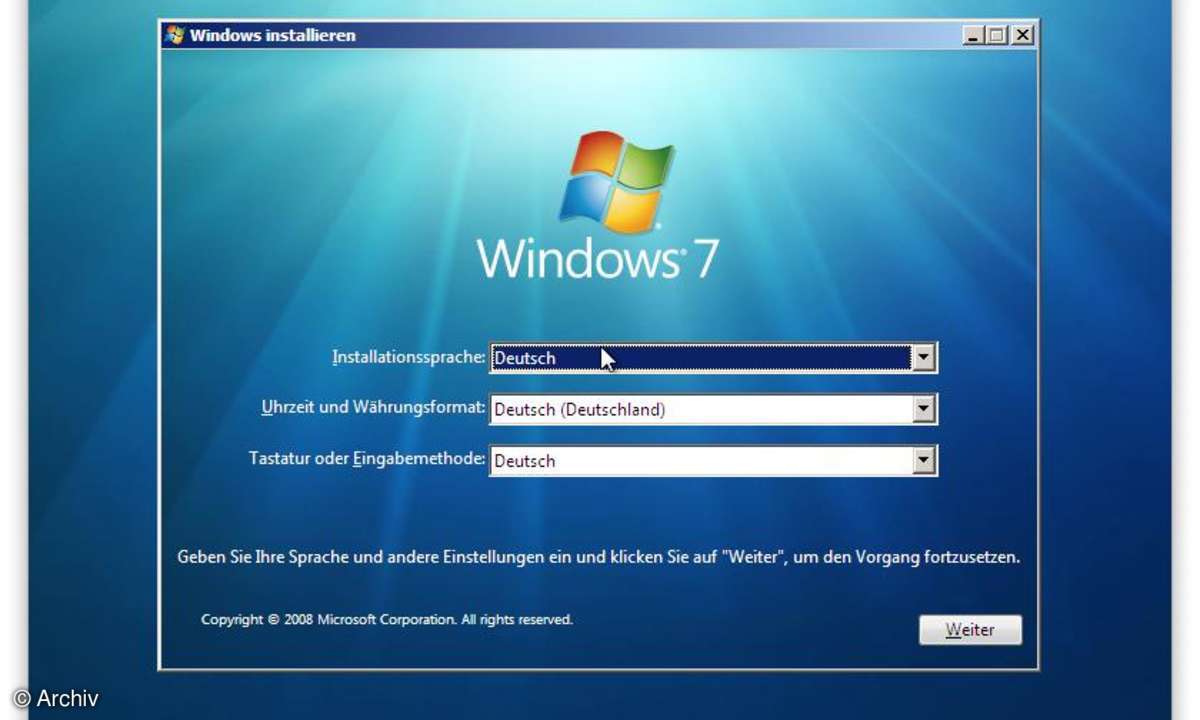Screen dimensions: 1200x720
Task: Click the Weiter button
Action: (x=970, y=630)
